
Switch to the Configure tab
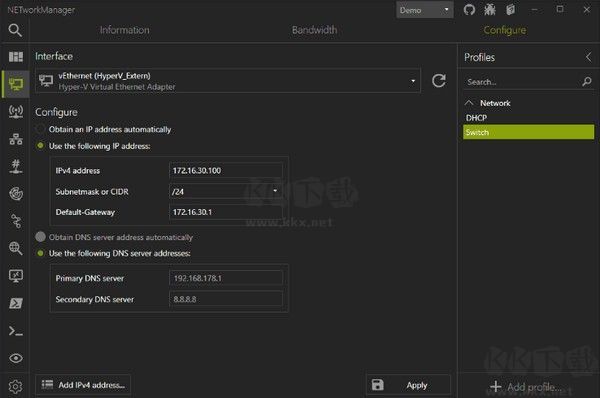pos(505,30)
